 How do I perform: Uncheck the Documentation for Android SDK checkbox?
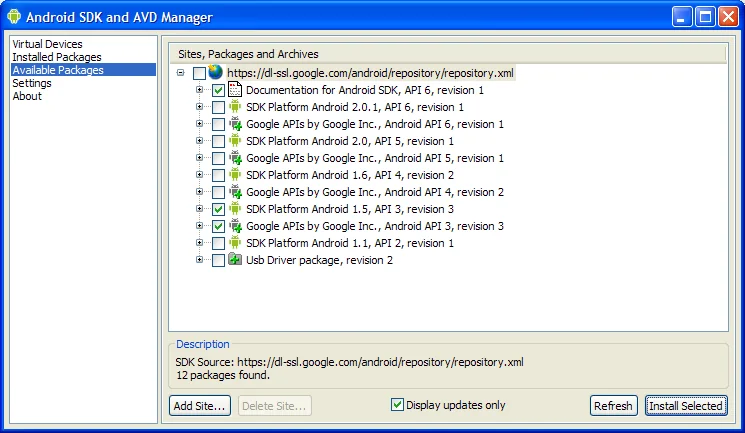218,90
